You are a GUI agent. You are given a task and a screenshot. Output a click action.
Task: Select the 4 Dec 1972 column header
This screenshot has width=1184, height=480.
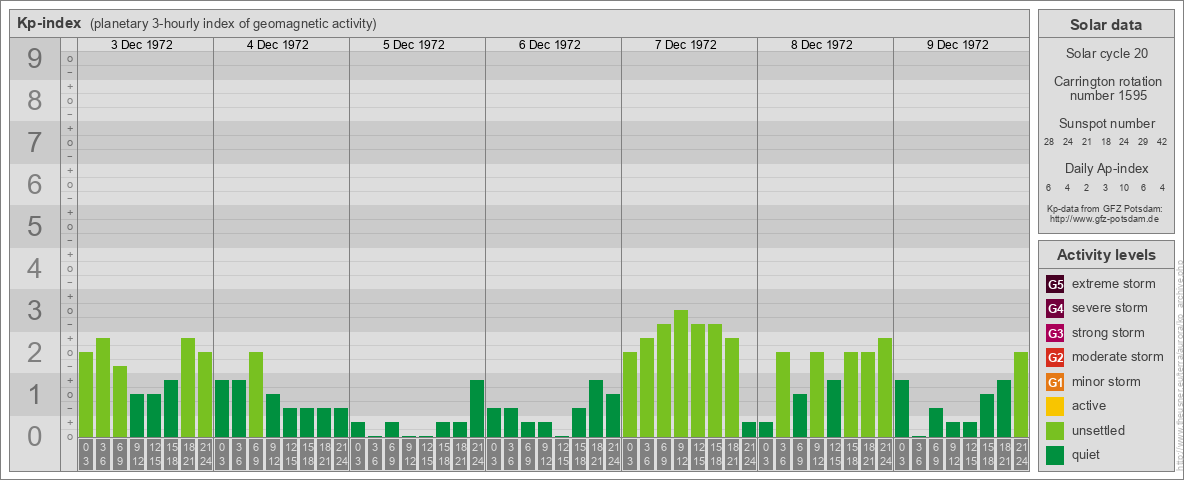(x=278, y=45)
